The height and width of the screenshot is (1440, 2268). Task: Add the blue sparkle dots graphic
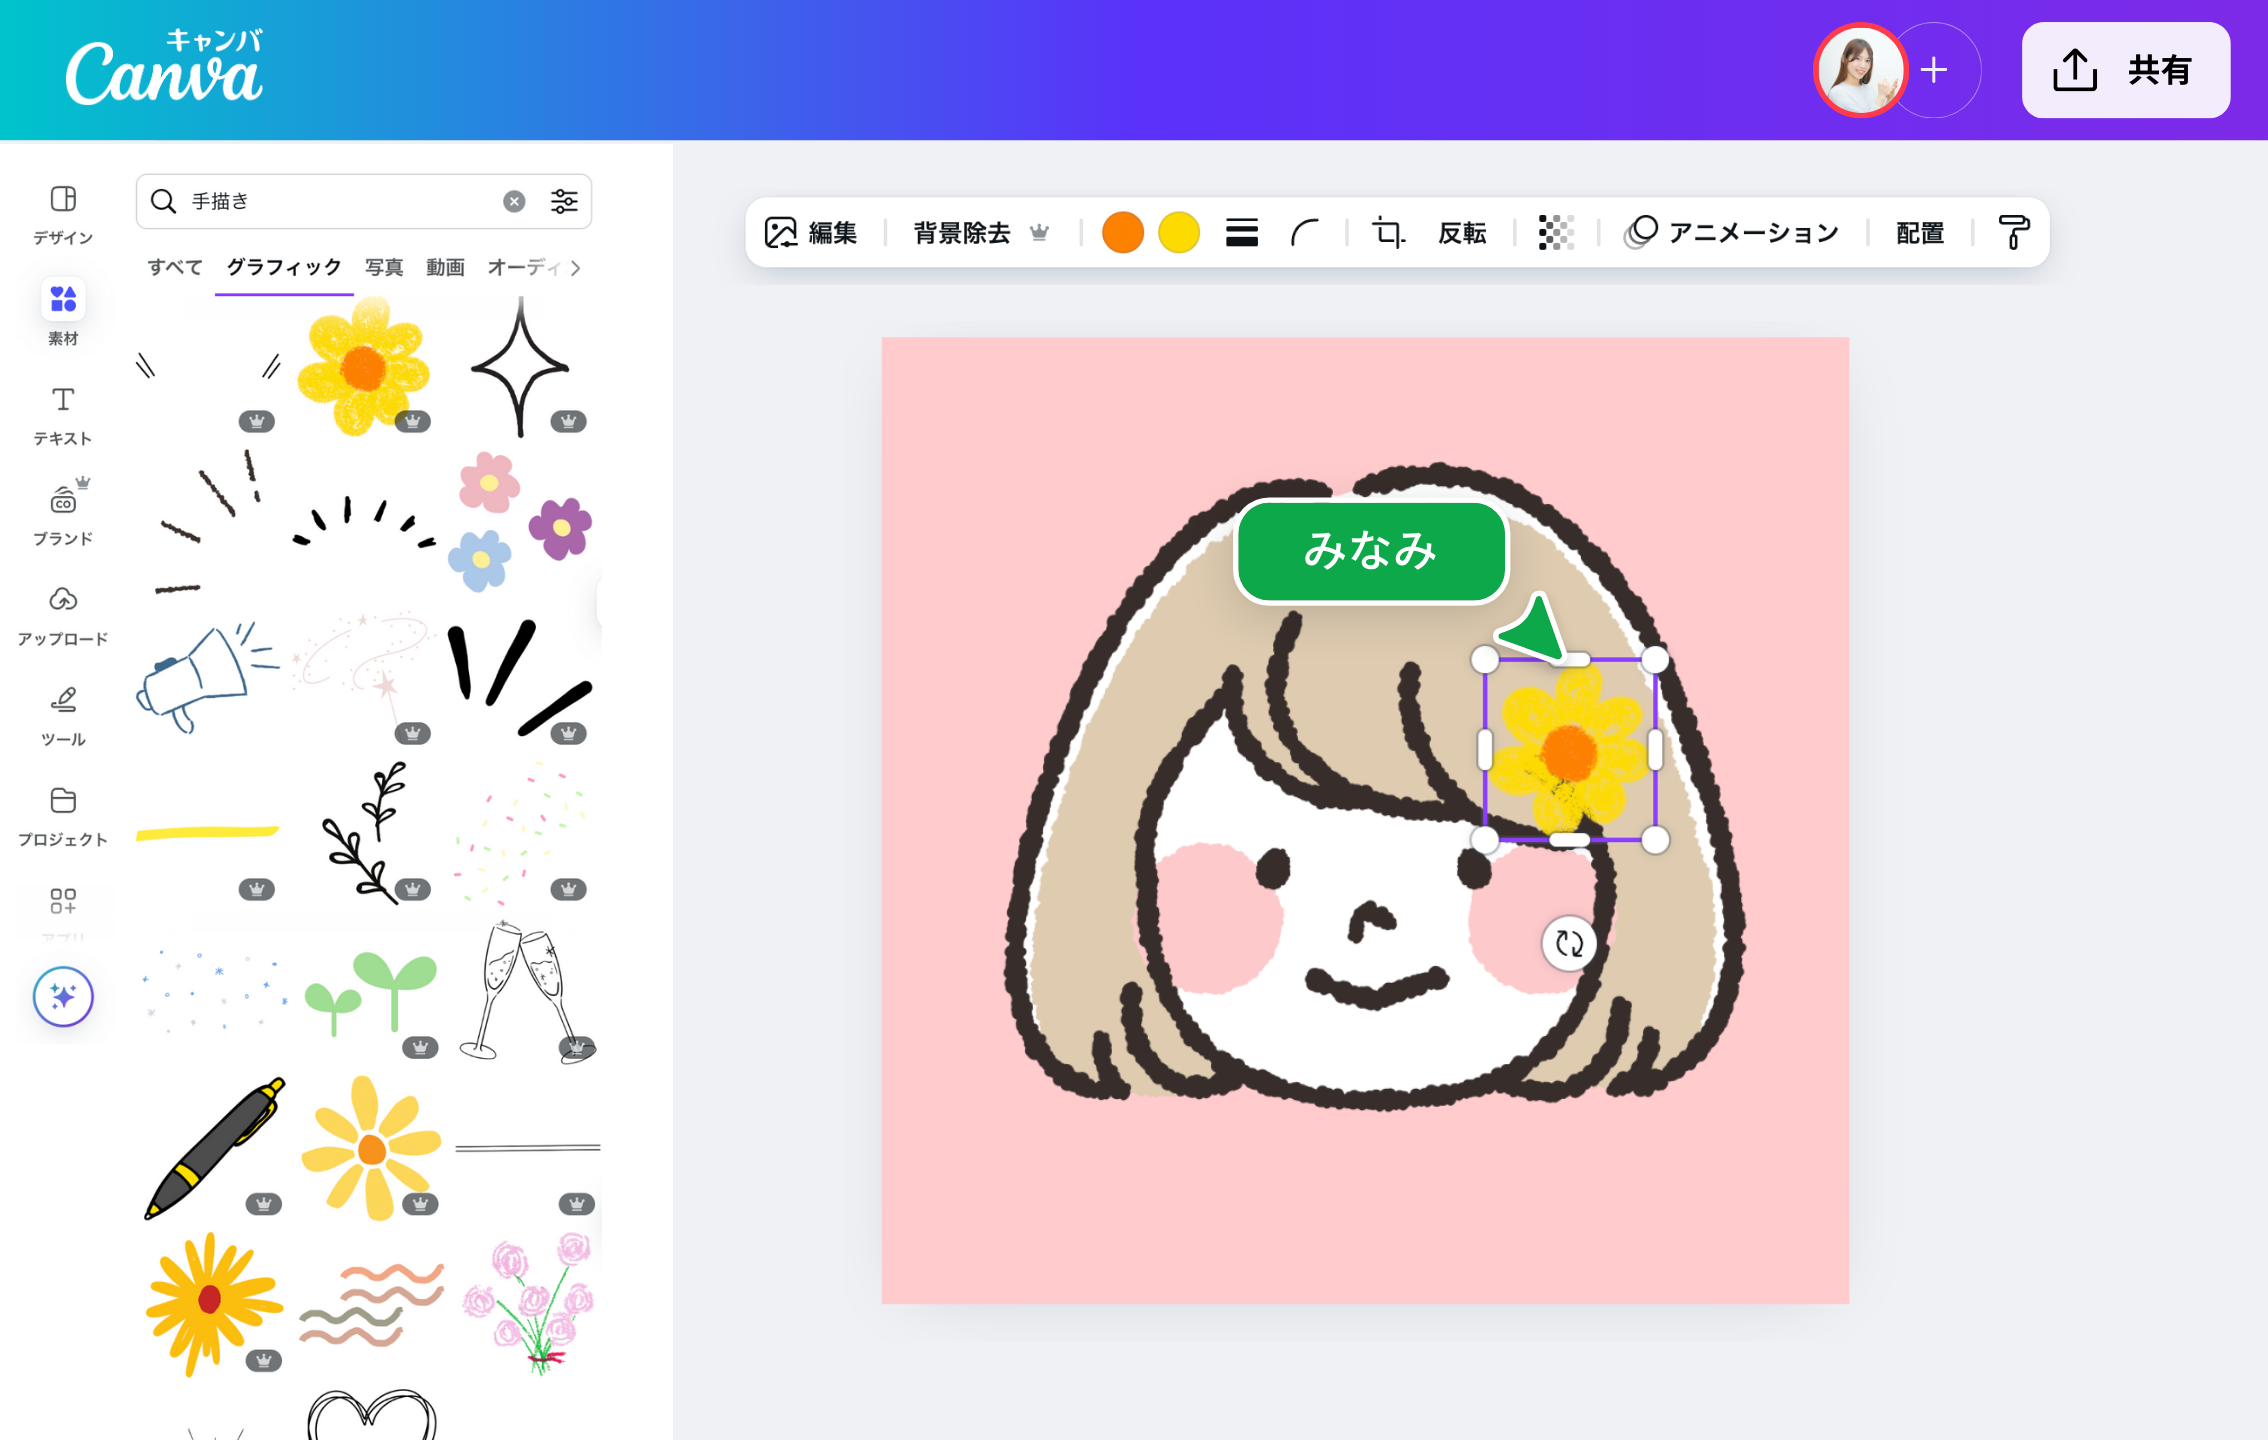pos(215,991)
